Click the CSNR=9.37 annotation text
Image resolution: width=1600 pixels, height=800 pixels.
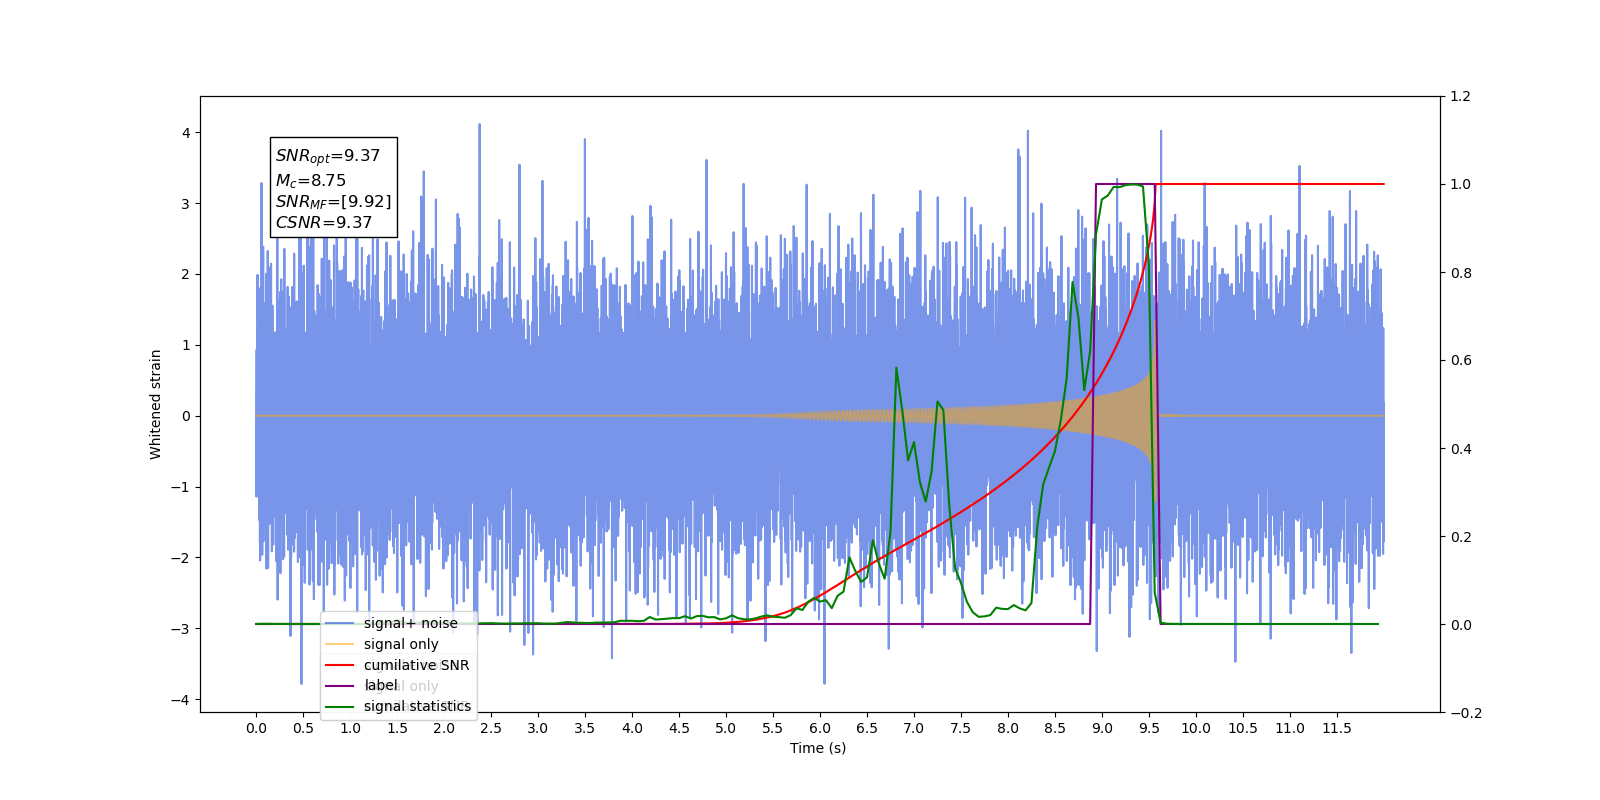tap(324, 223)
